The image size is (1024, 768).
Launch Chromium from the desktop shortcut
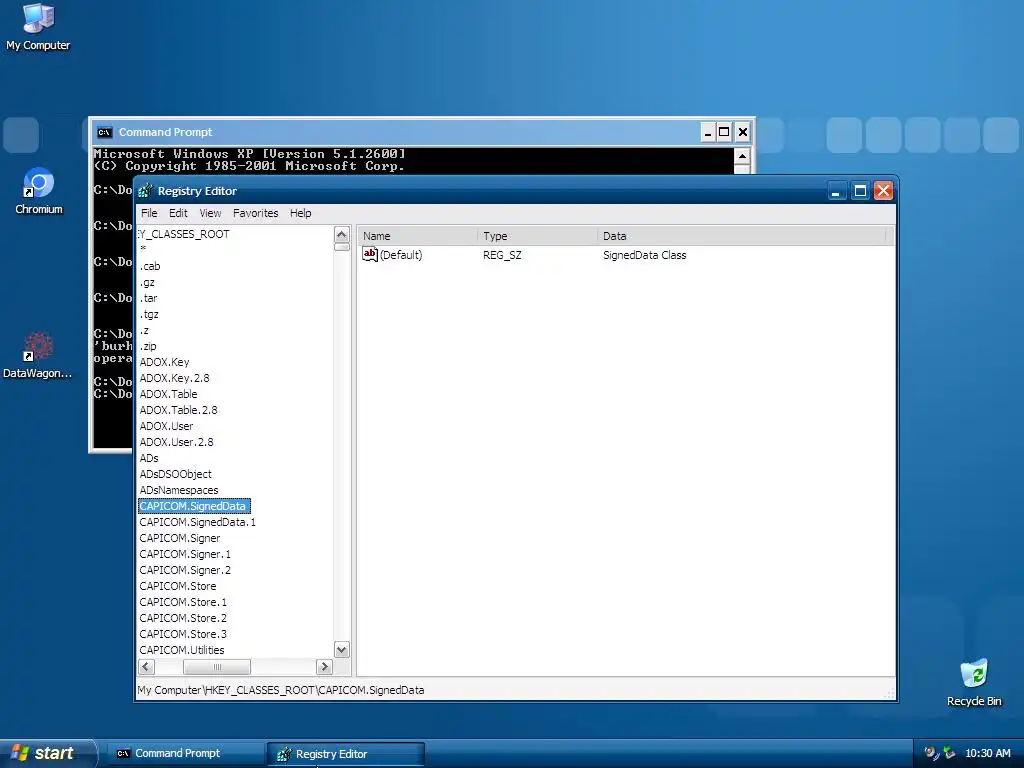39,191
